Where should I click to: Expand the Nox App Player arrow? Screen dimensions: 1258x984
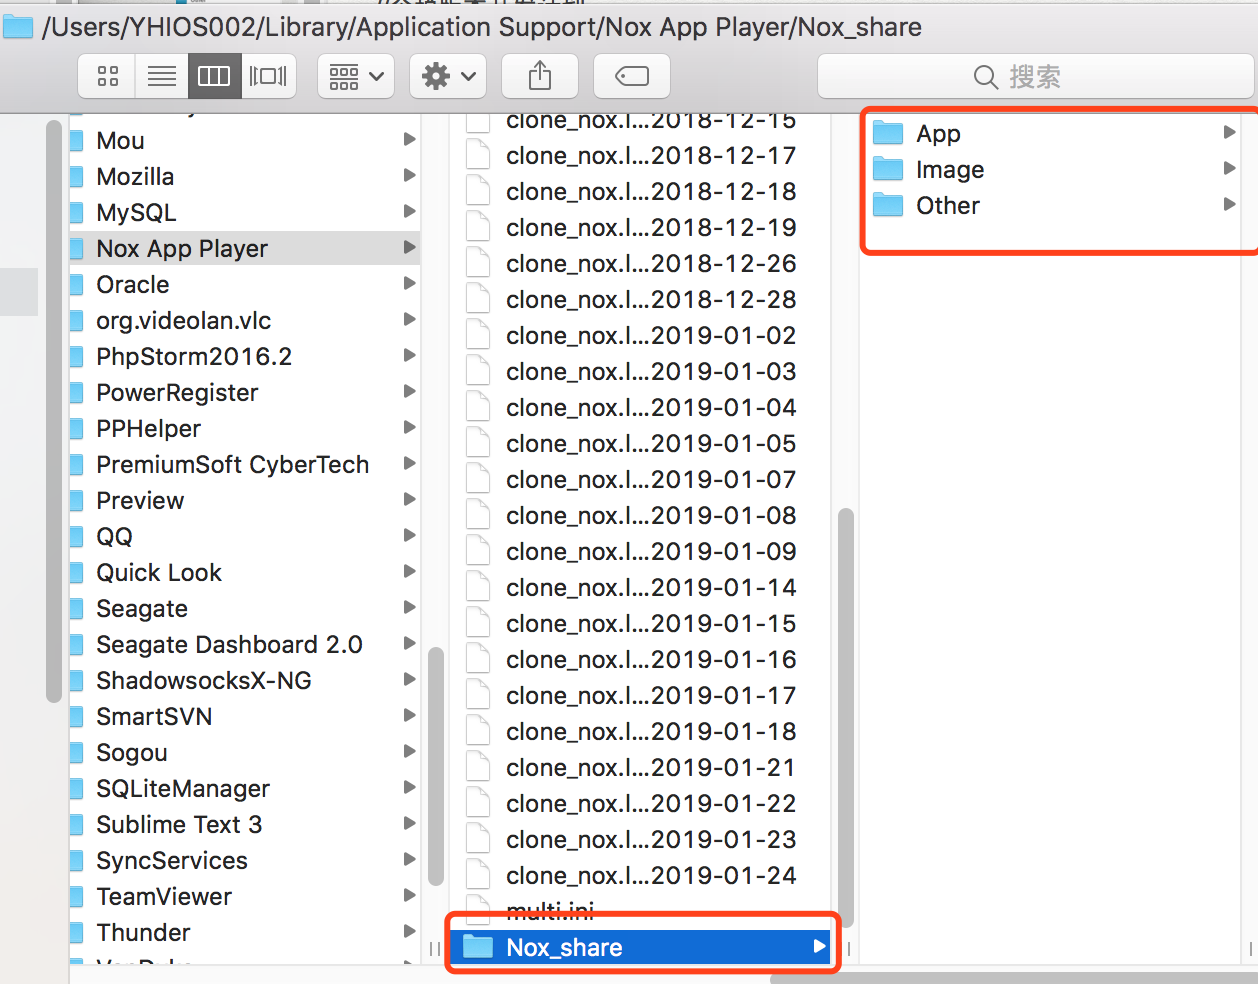(409, 247)
